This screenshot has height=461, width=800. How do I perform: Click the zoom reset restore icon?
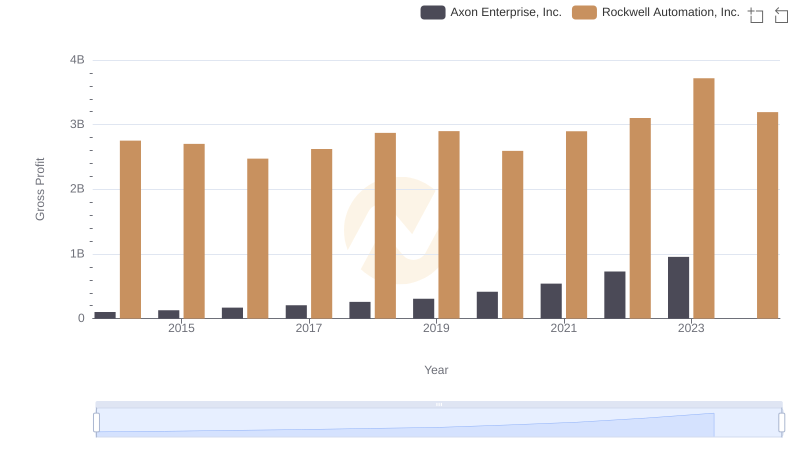(781, 15)
